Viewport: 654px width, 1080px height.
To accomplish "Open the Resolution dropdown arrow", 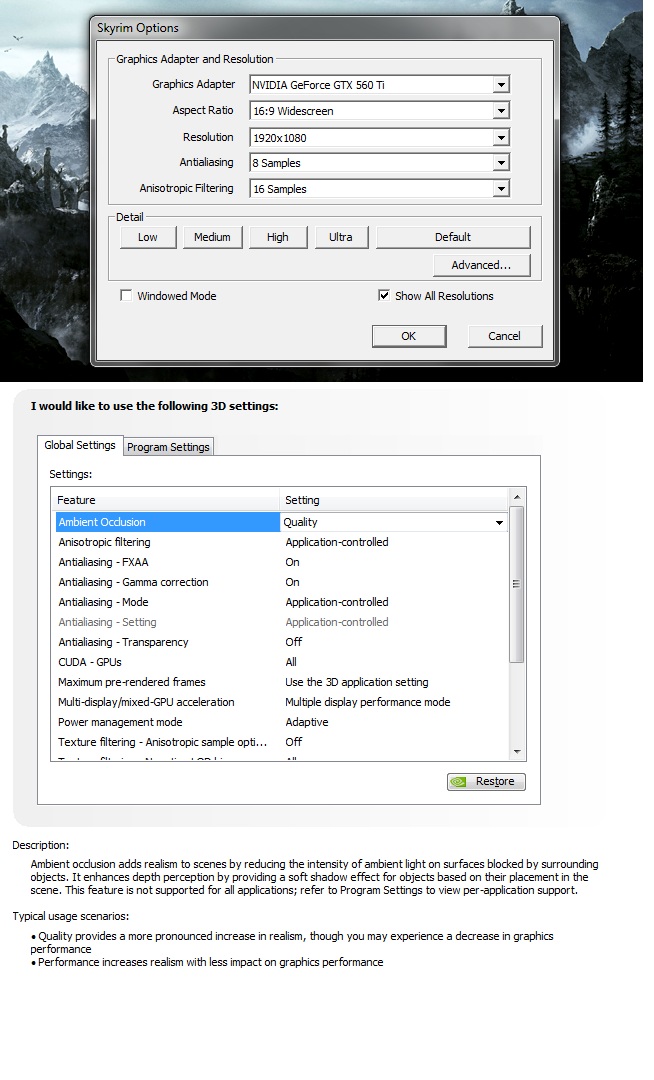I will [x=501, y=137].
